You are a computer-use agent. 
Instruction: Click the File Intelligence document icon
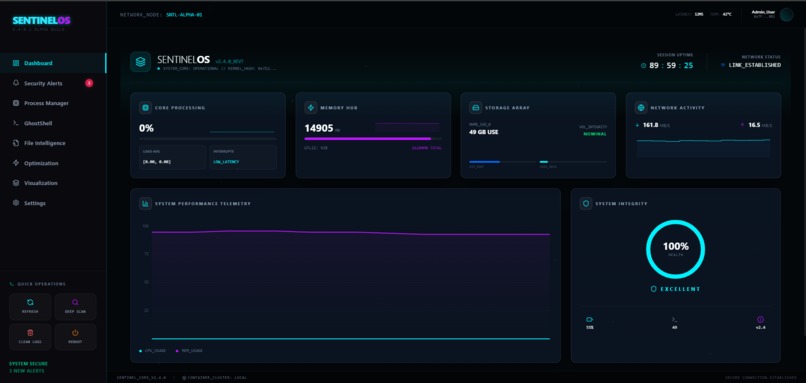tap(16, 143)
